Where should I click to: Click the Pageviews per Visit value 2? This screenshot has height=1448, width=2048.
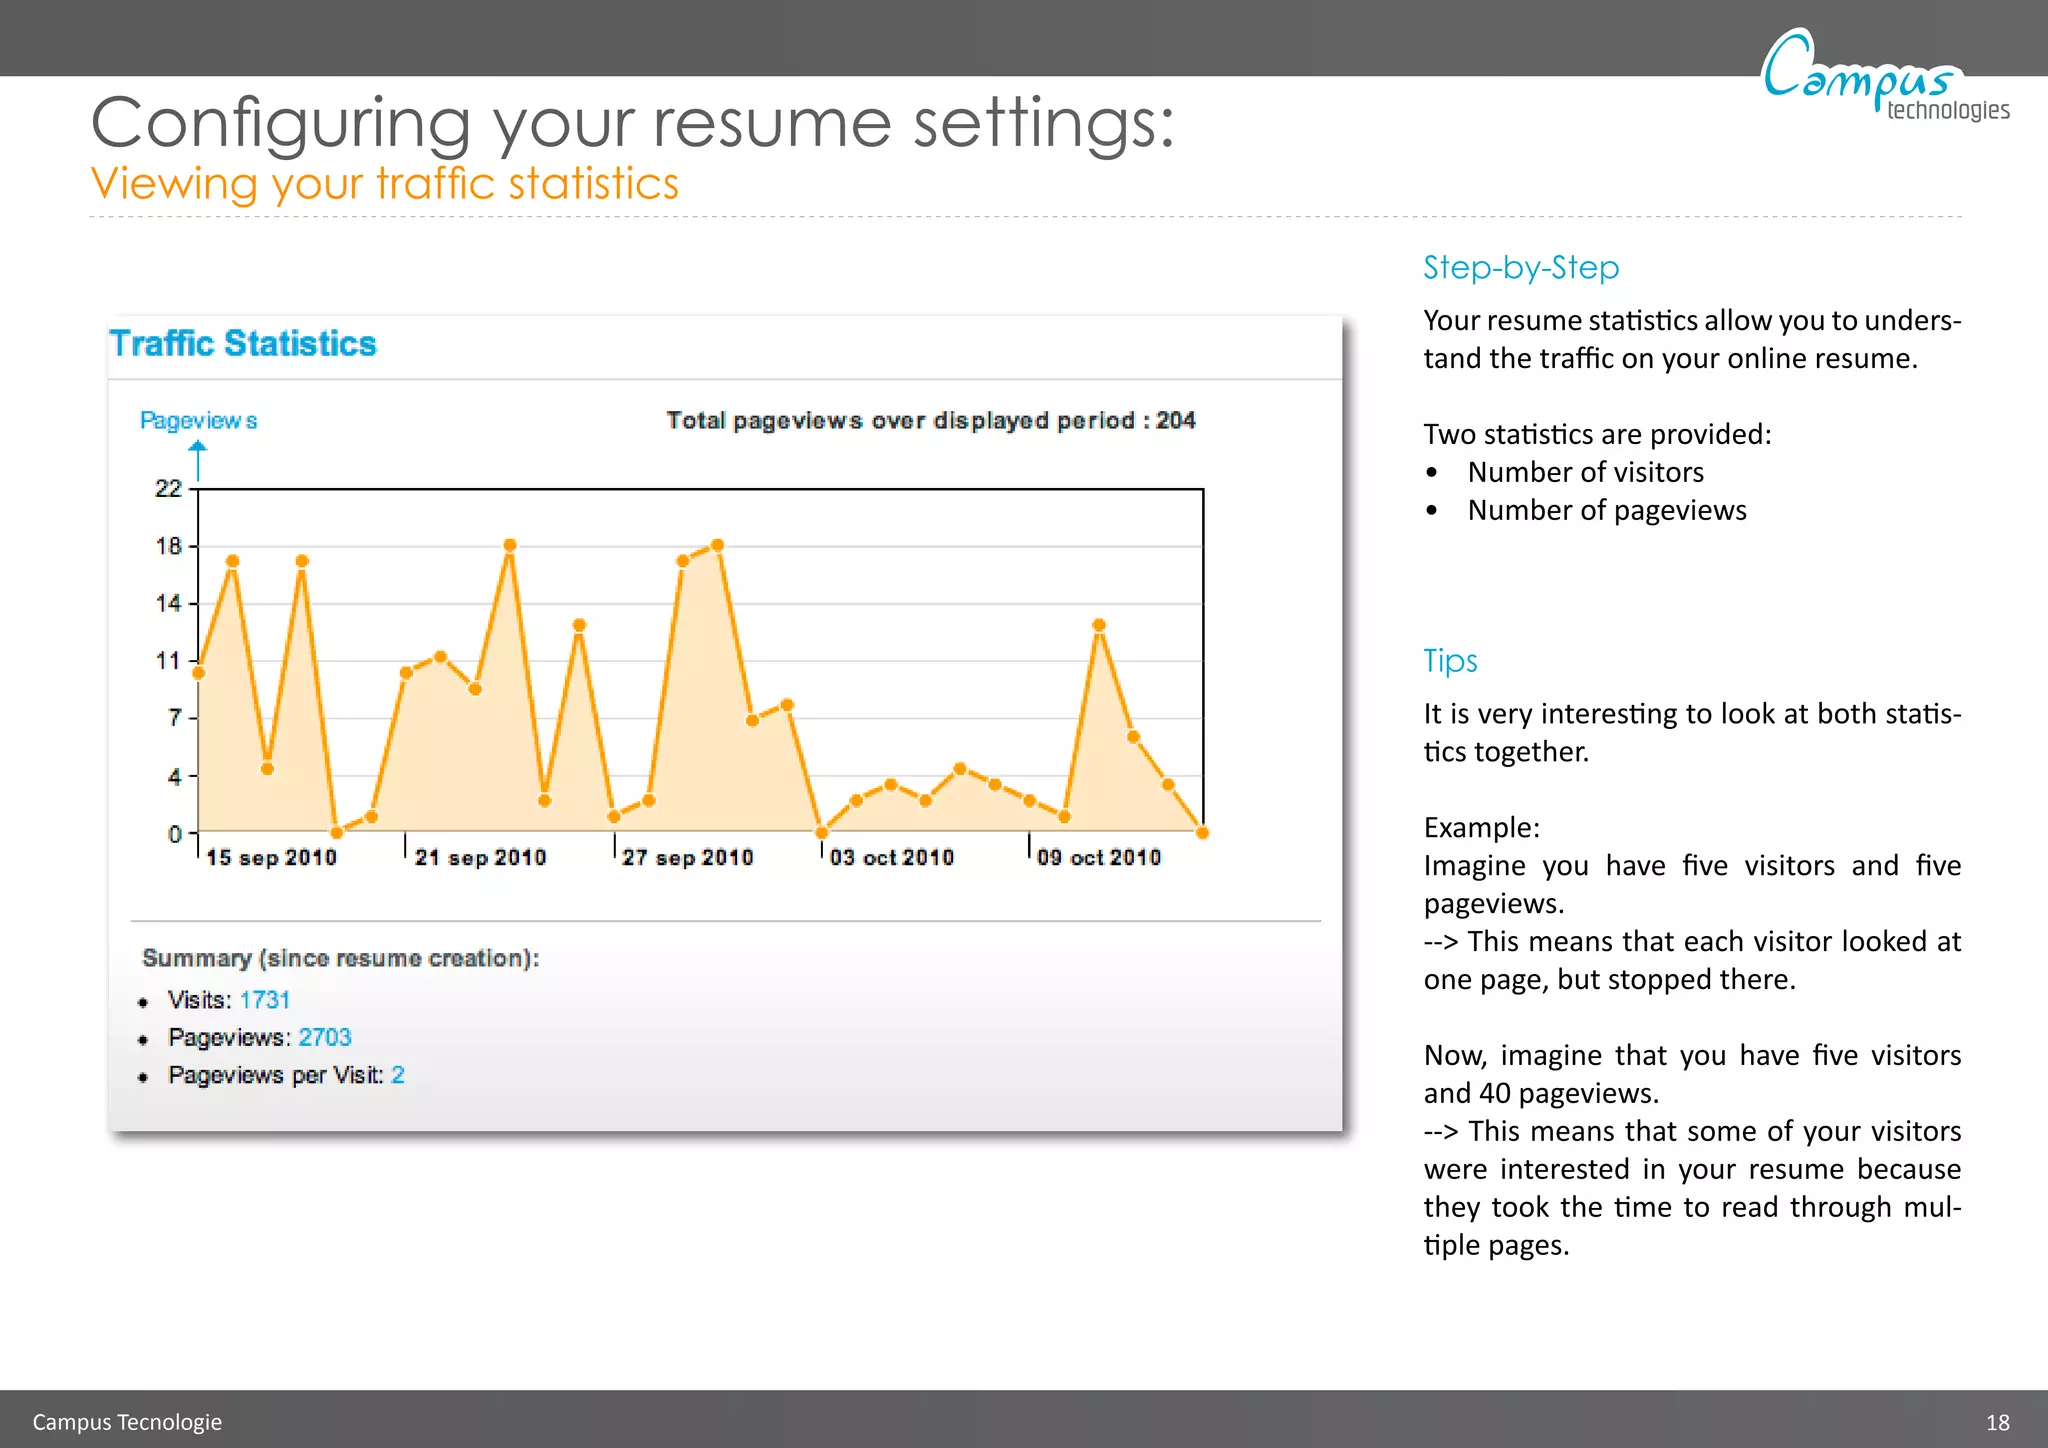click(398, 1075)
